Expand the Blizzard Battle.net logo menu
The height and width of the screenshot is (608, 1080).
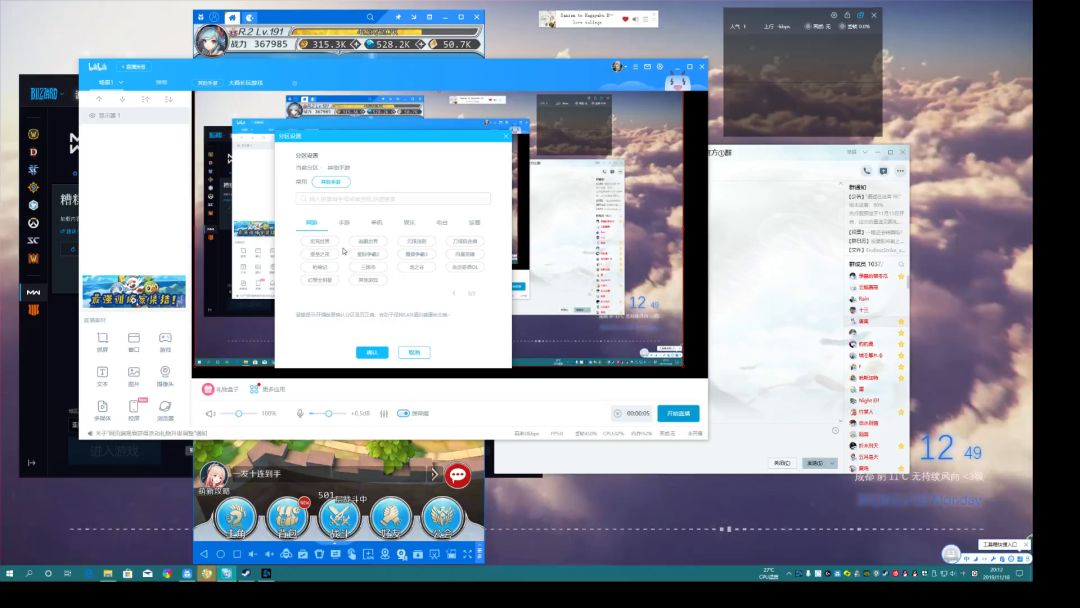(x=47, y=94)
